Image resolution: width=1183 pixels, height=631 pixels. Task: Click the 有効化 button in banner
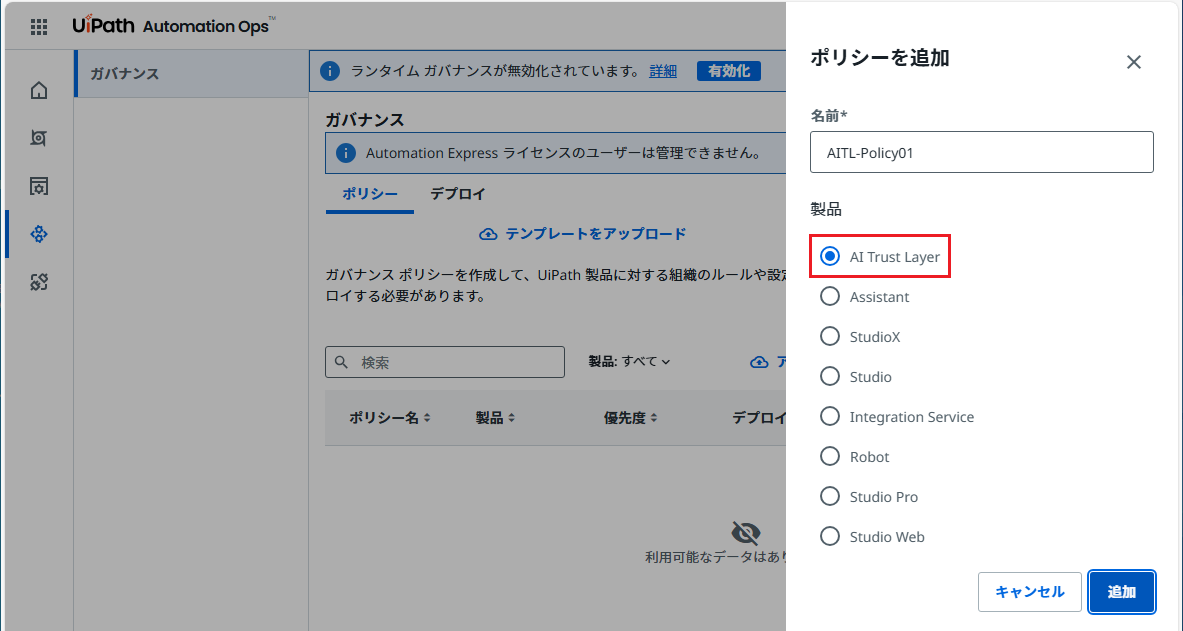click(x=729, y=71)
